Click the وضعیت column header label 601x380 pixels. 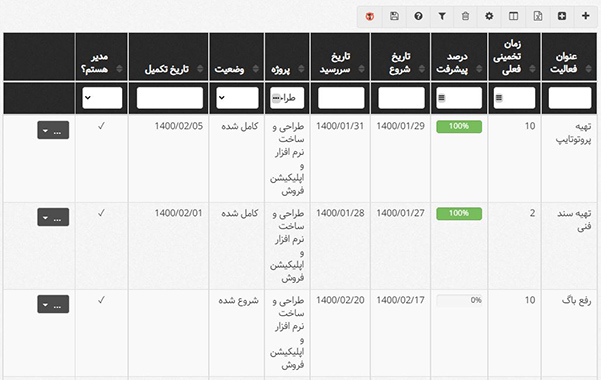[x=229, y=69]
